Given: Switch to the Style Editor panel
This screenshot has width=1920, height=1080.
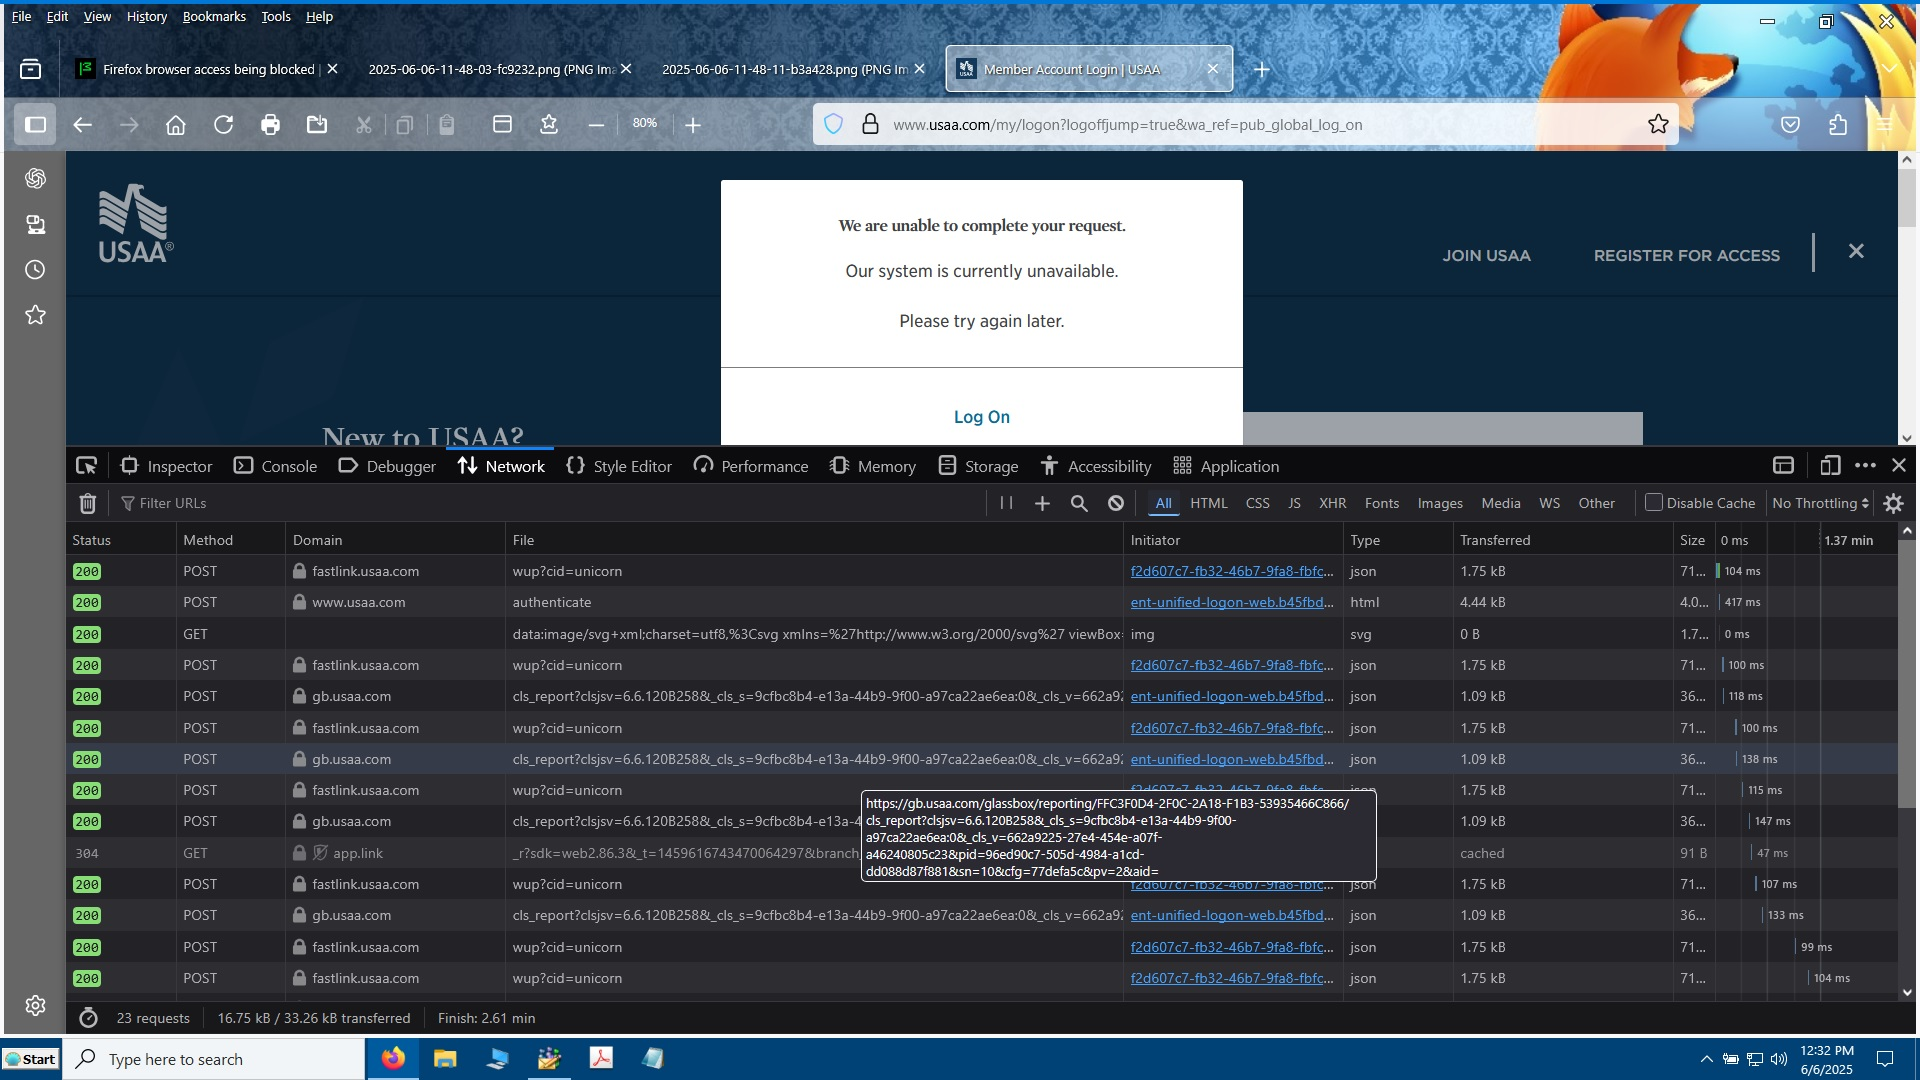Looking at the screenshot, I should coord(619,466).
